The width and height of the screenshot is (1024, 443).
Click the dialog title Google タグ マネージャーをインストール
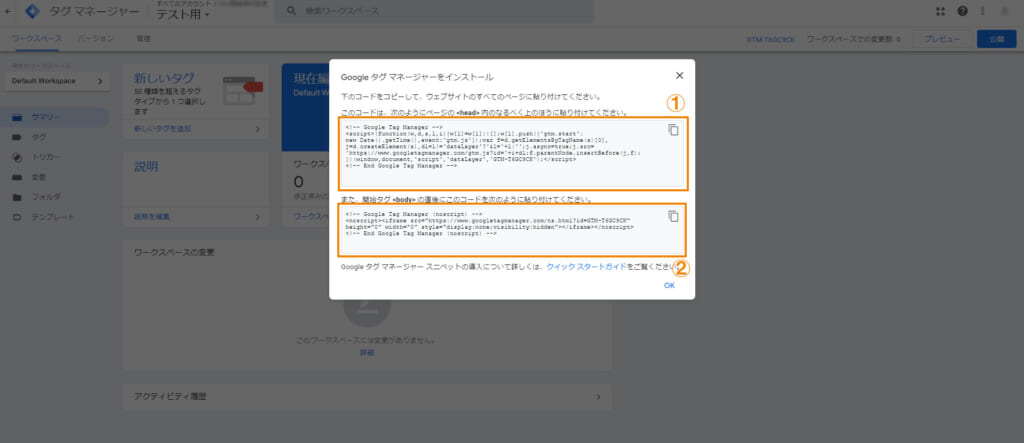pyautogui.click(x=417, y=76)
